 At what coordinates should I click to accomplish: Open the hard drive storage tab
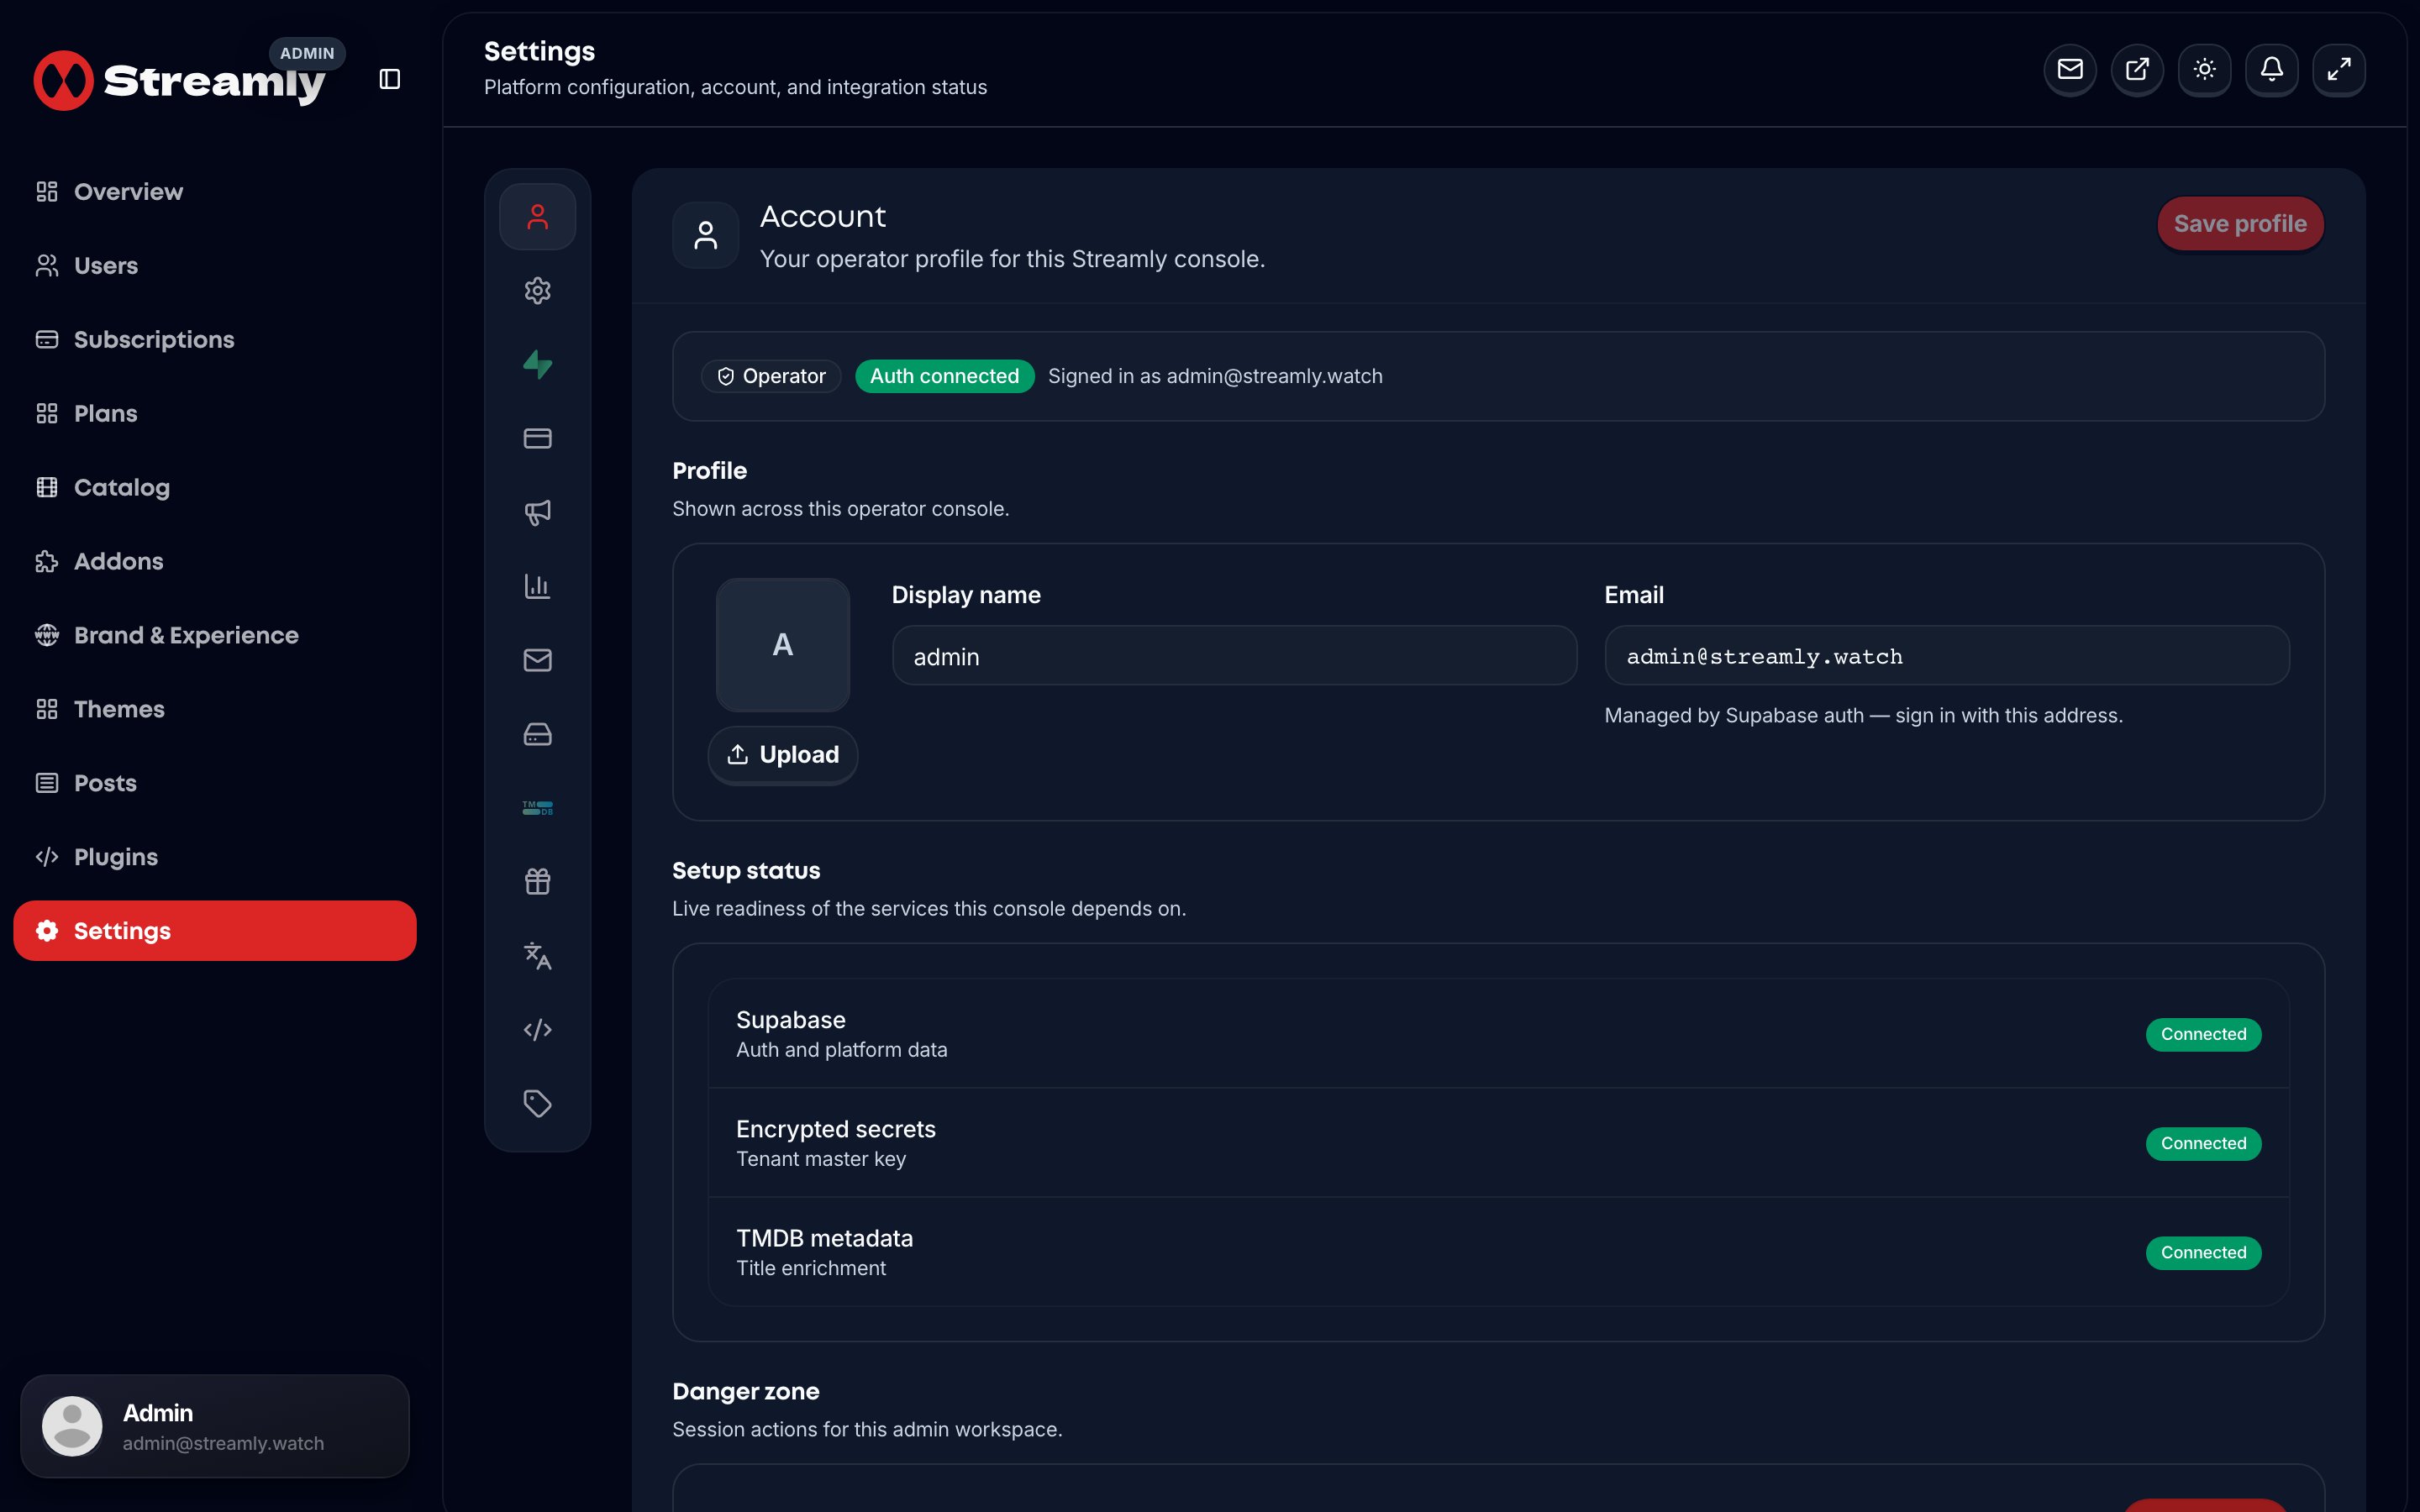coord(537,734)
